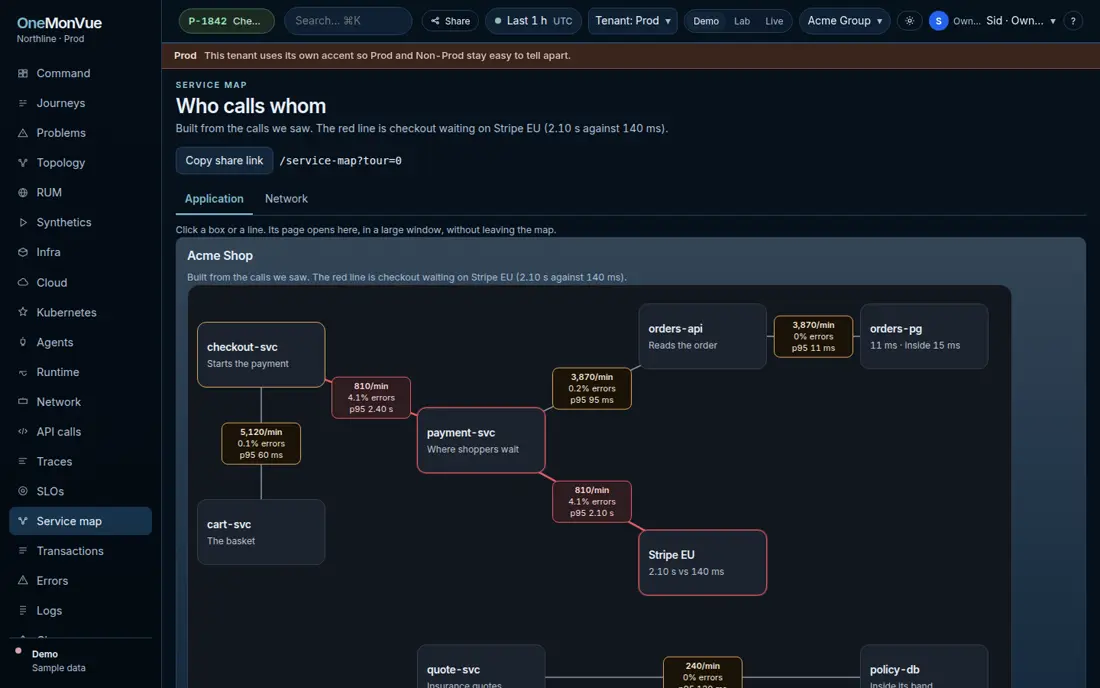Click the 0.2% errors edge label
The height and width of the screenshot is (688, 1100).
click(x=592, y=389)
